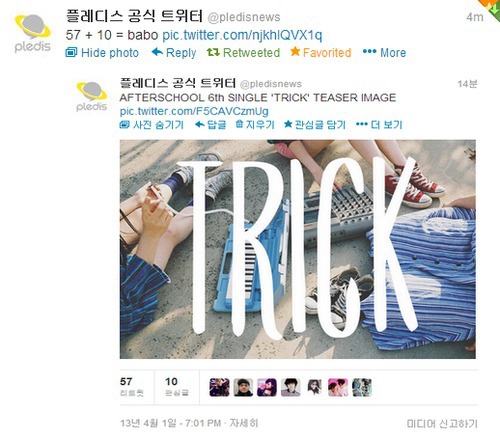Open the 57 retweets count

[131, 387]
